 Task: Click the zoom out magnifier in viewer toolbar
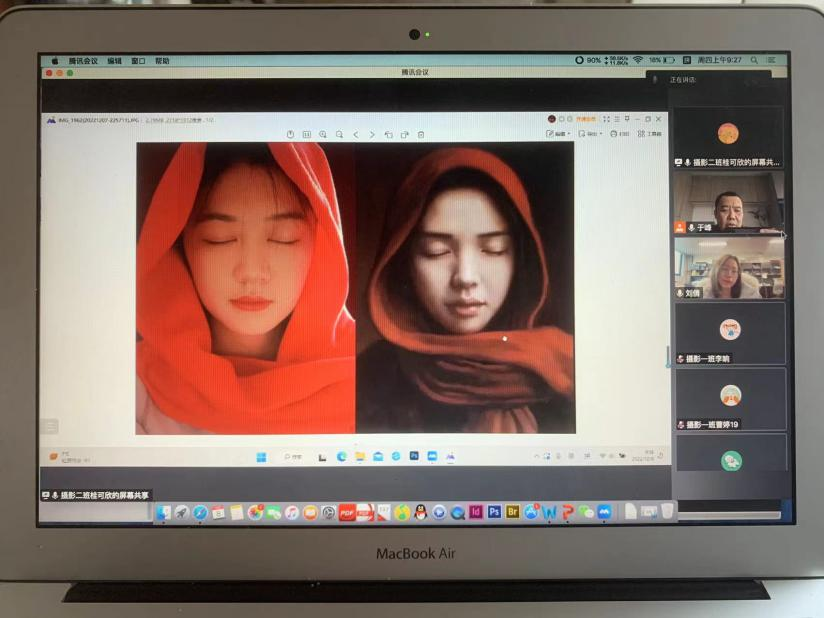pyautogui.click(x=339, y=134)
